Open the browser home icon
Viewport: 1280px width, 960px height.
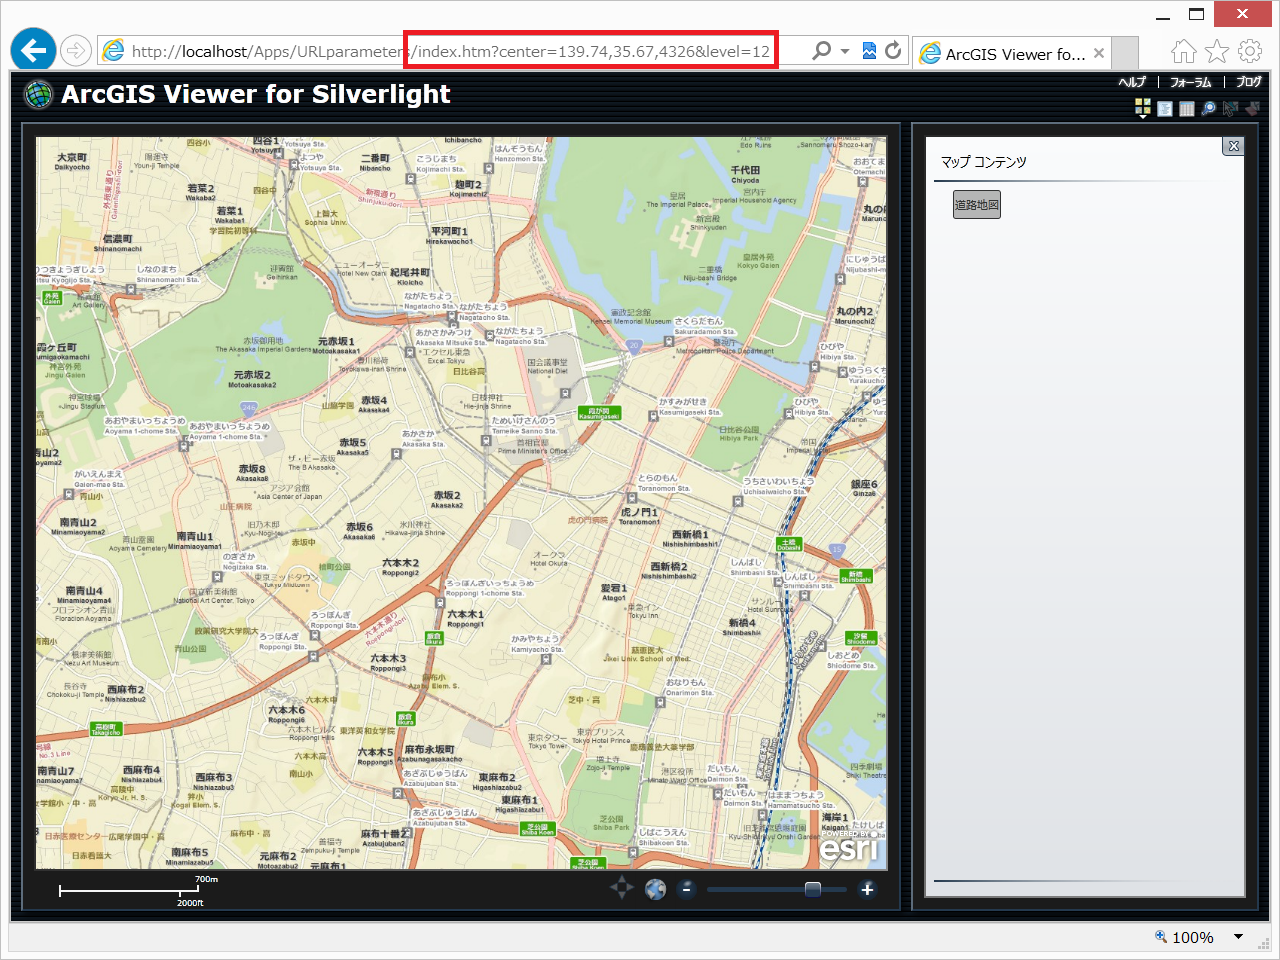(1184, 51)
